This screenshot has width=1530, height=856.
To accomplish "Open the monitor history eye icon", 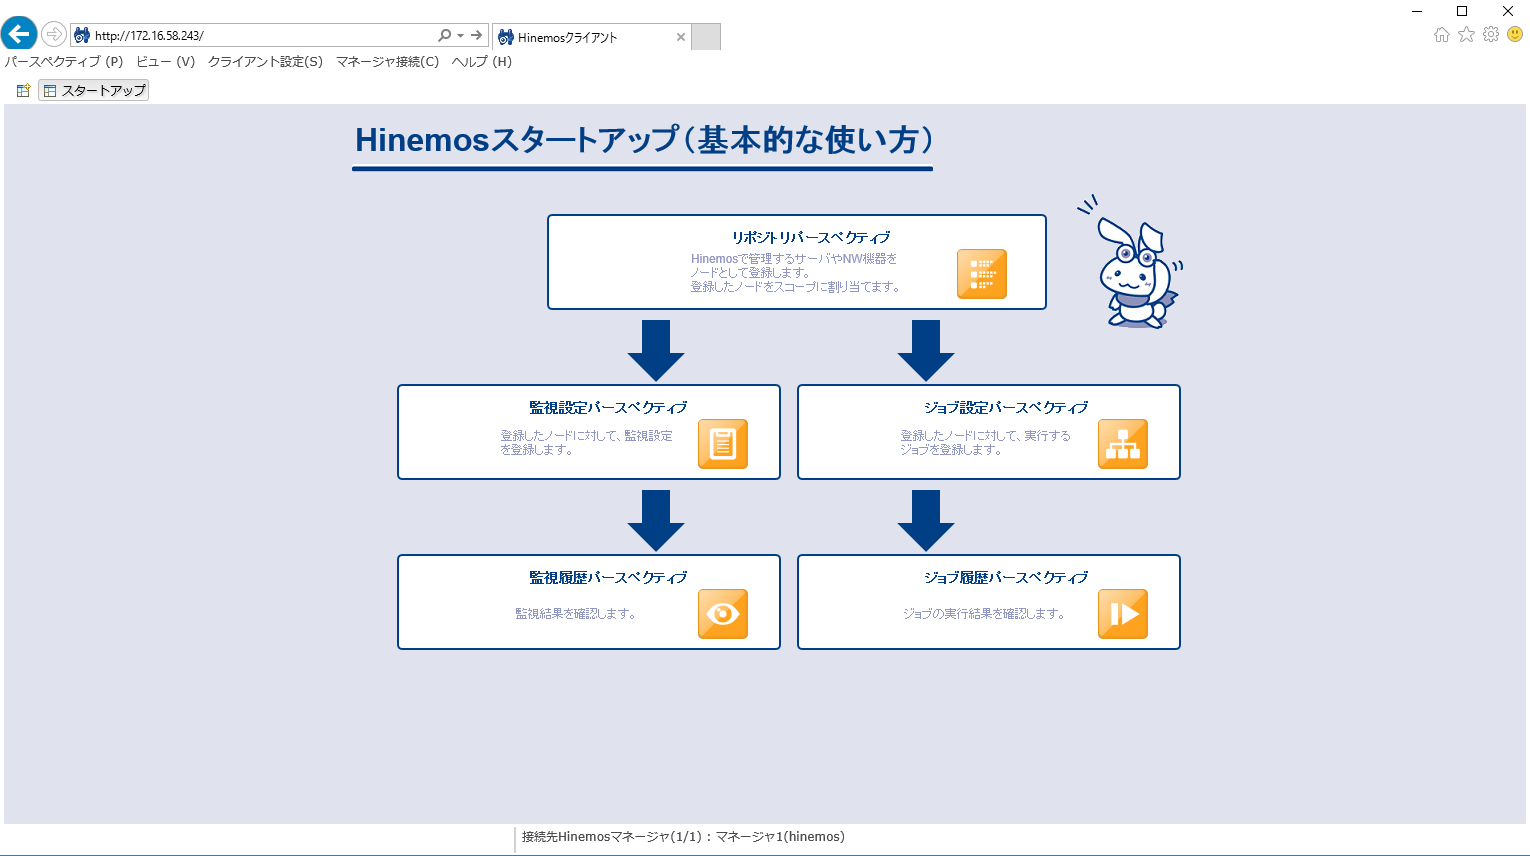I will click(x=723, y=614).
